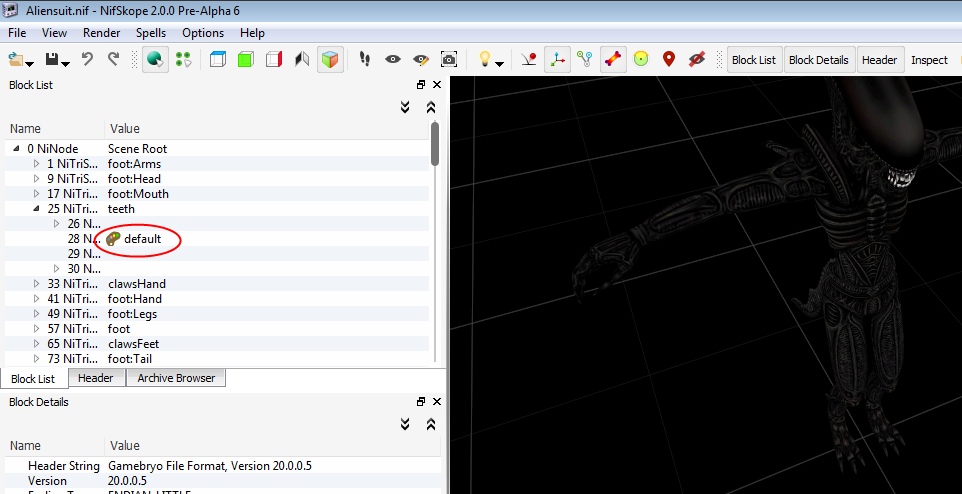Image resolution: width=962 pixels, height=494 pixels.
Task: Enable Walk view footprints icon
Action: point(365,60)
